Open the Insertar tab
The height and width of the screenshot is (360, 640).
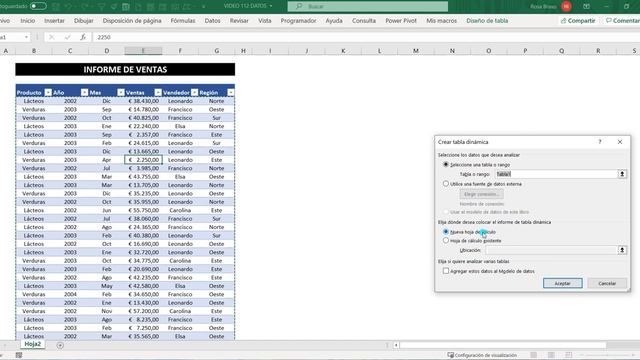pyautogui.click(x=54, y=20)
